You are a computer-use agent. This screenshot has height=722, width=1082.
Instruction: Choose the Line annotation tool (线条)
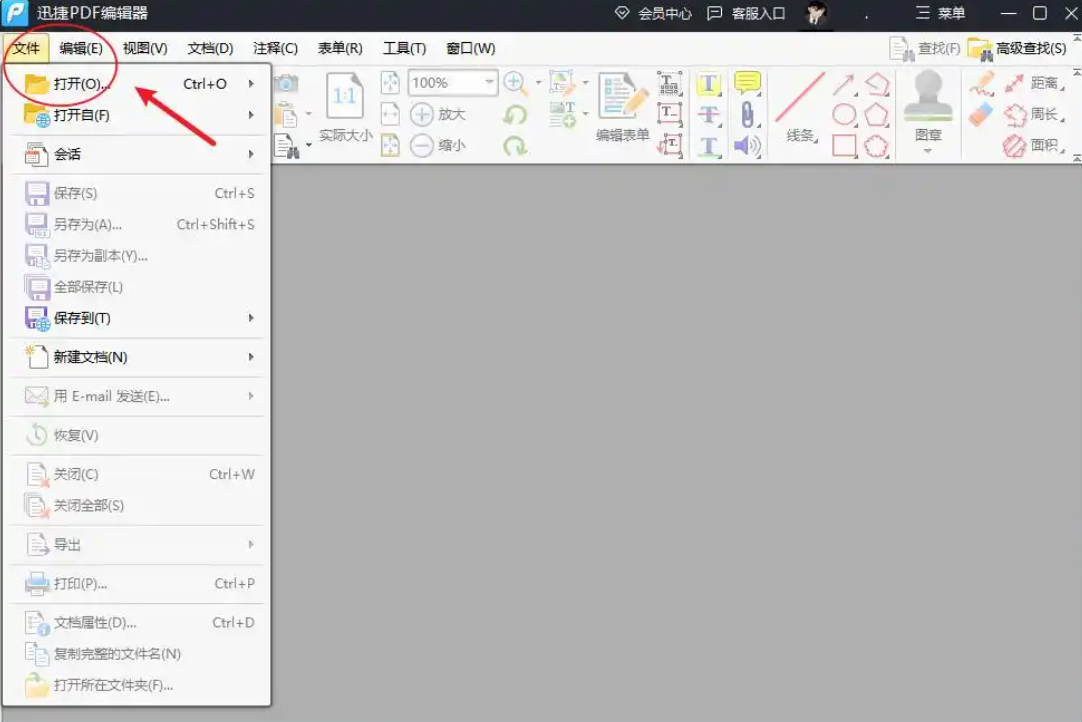pyautogui.click(x=798, y=98)
